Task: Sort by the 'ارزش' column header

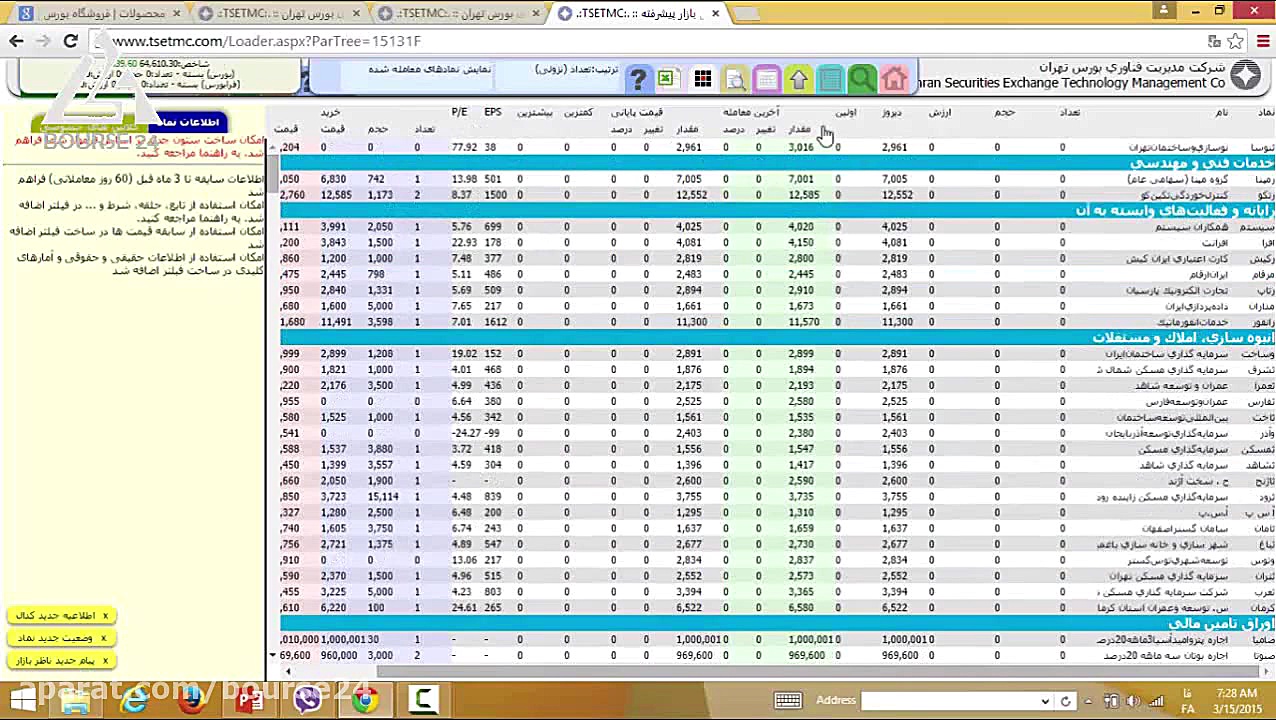Action: 940,113
